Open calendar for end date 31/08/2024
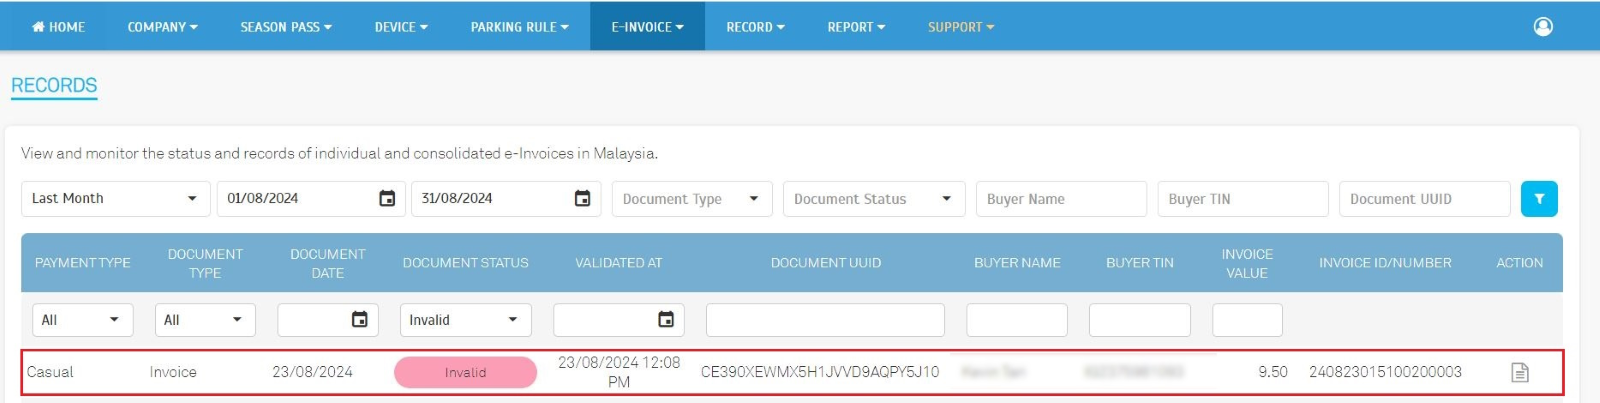 pos(582,199)
